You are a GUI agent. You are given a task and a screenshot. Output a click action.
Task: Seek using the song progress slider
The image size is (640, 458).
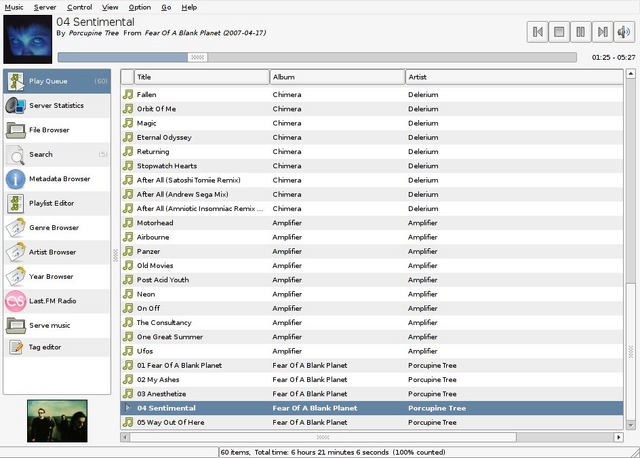[317, 57]
